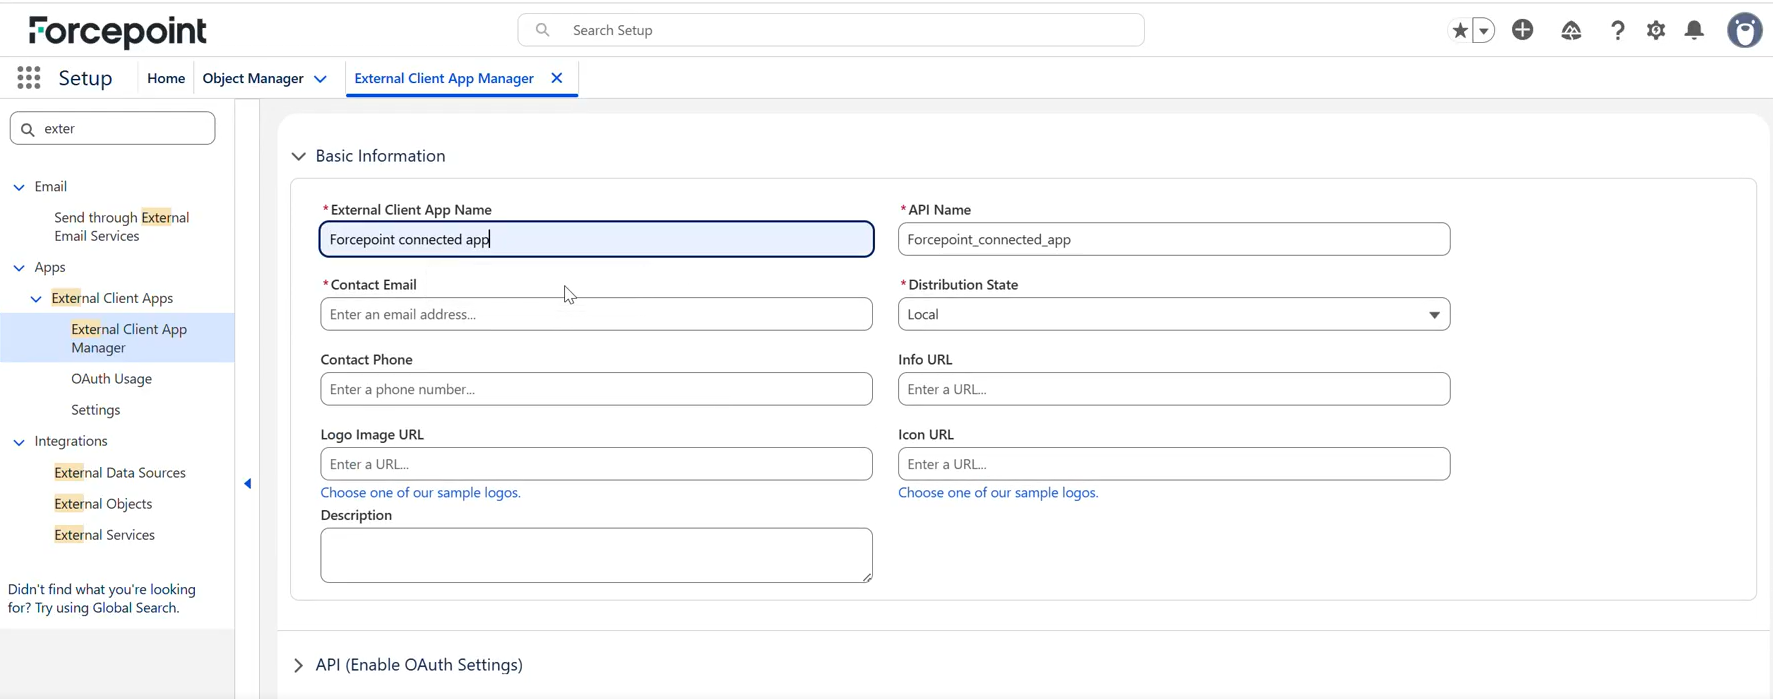Collapse the Email tree section
Screen dimensions: 1773x699
[19, 187]
